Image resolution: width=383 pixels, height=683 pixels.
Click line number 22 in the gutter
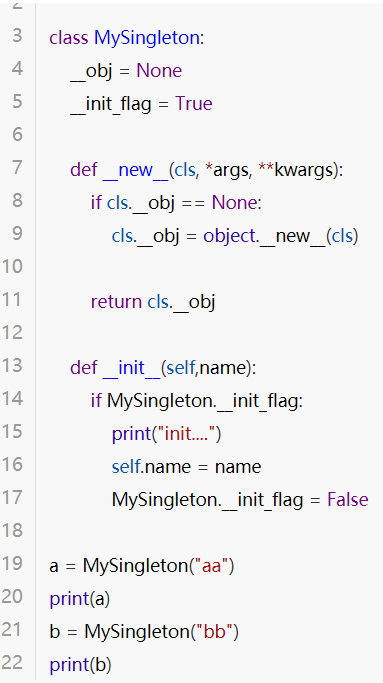(x=12, y=663)
